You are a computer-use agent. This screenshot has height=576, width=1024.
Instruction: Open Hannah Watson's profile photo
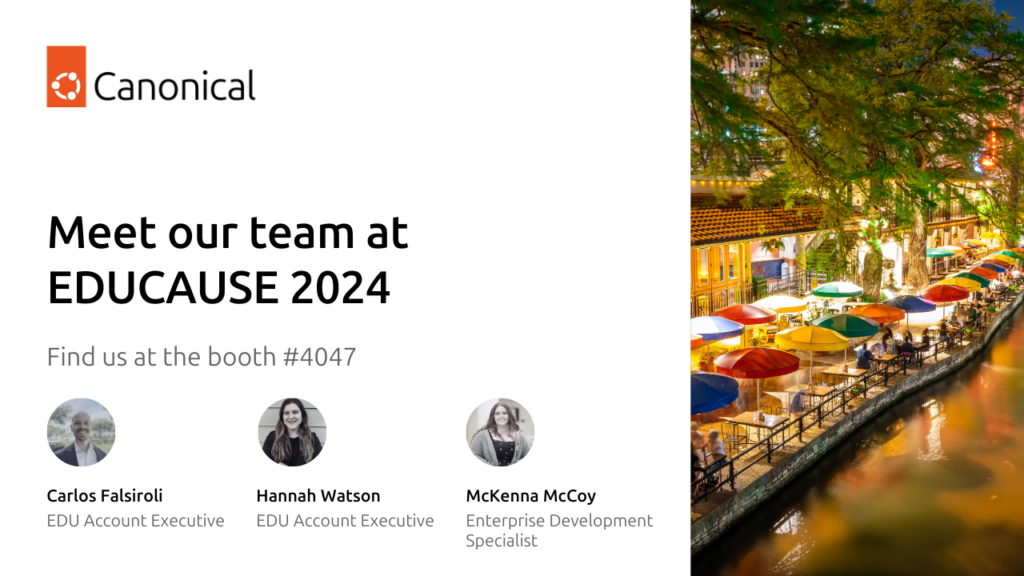tap(292, 432)
